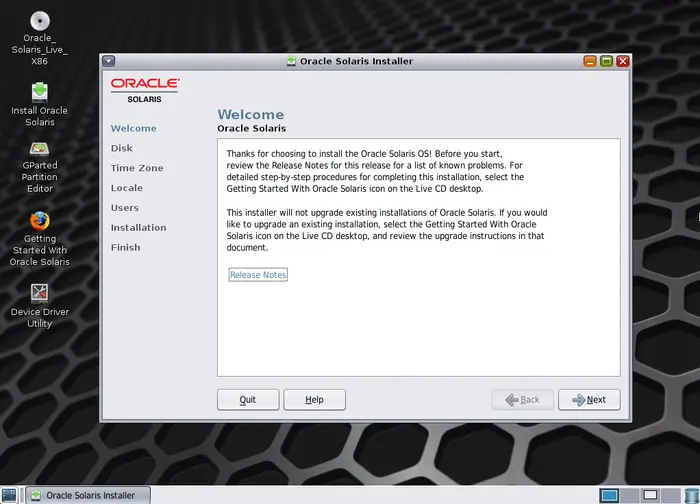Select the Time Zone step in sidebar
This screenshot has width=700, height=504.
(137, 168)
